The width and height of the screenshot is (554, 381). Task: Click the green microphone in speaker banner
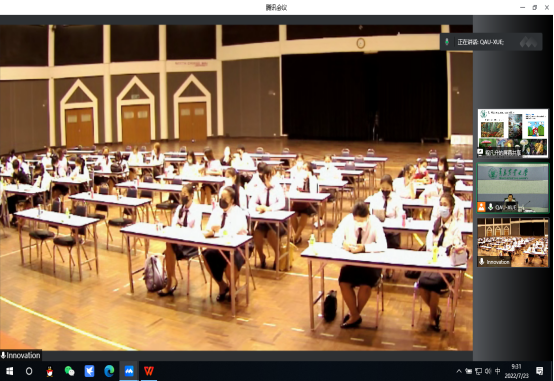447,42
